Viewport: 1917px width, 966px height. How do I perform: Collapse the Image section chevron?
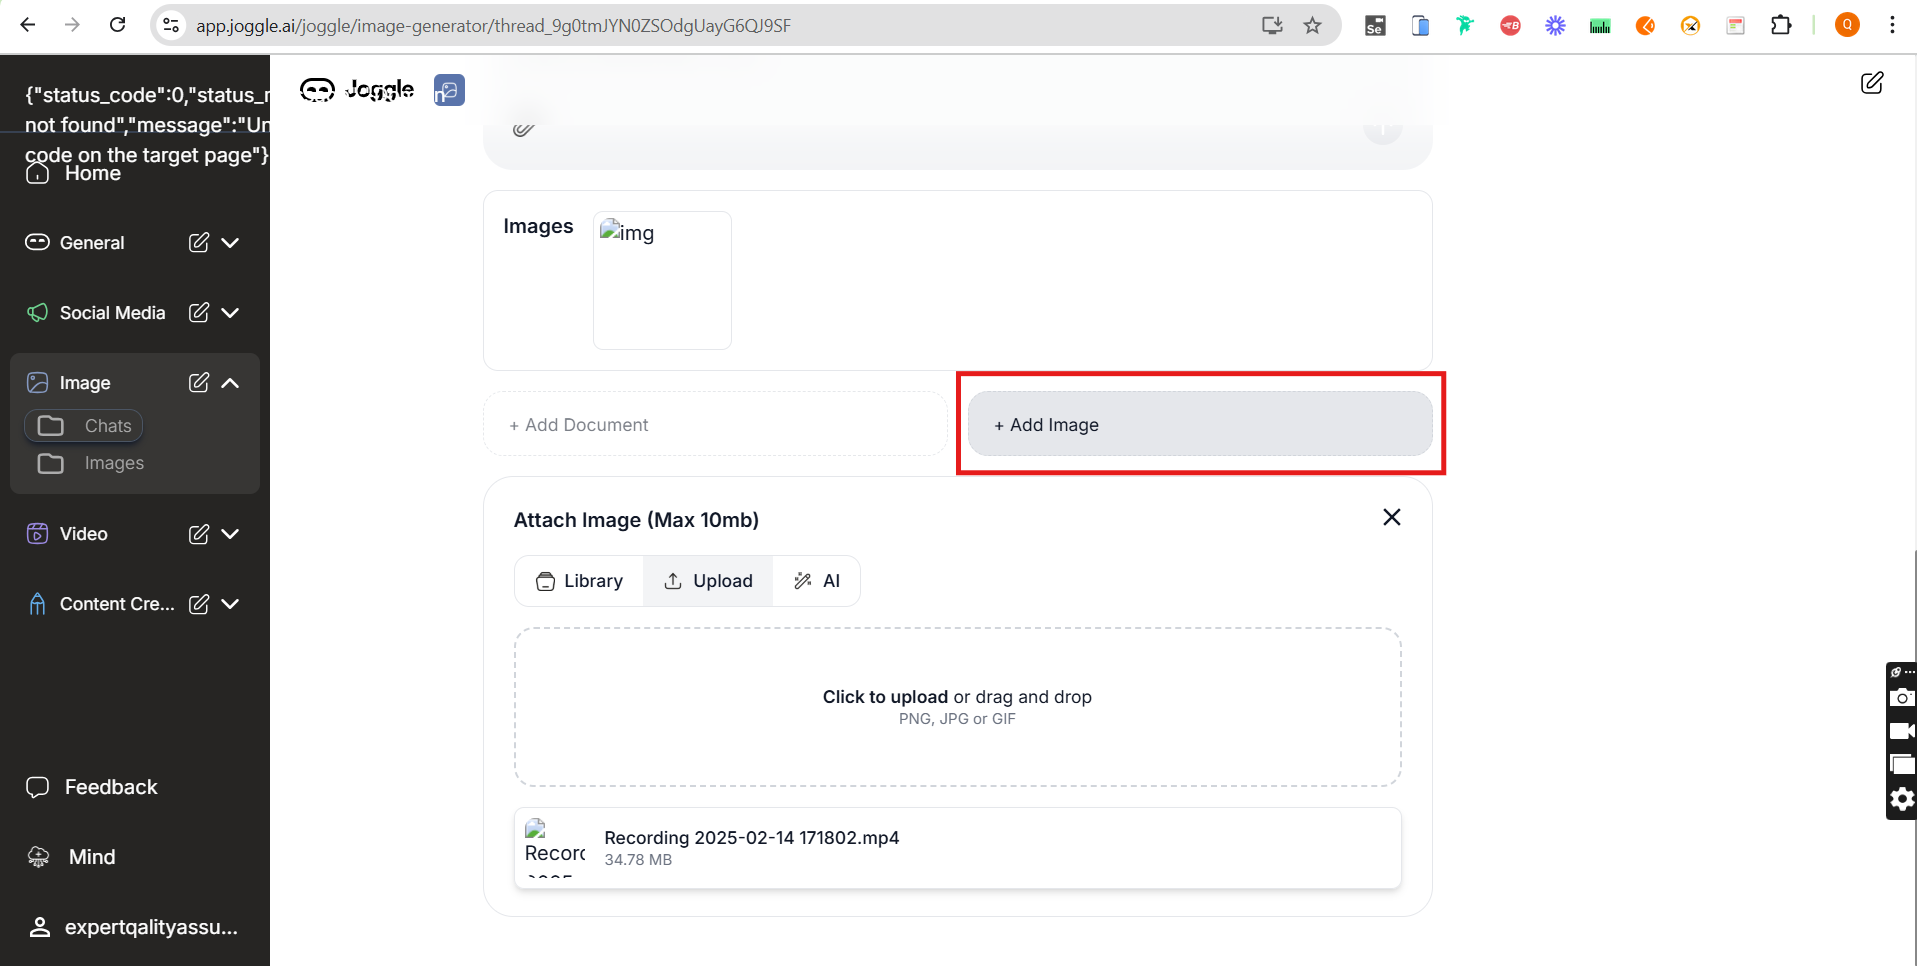(230, 383)
